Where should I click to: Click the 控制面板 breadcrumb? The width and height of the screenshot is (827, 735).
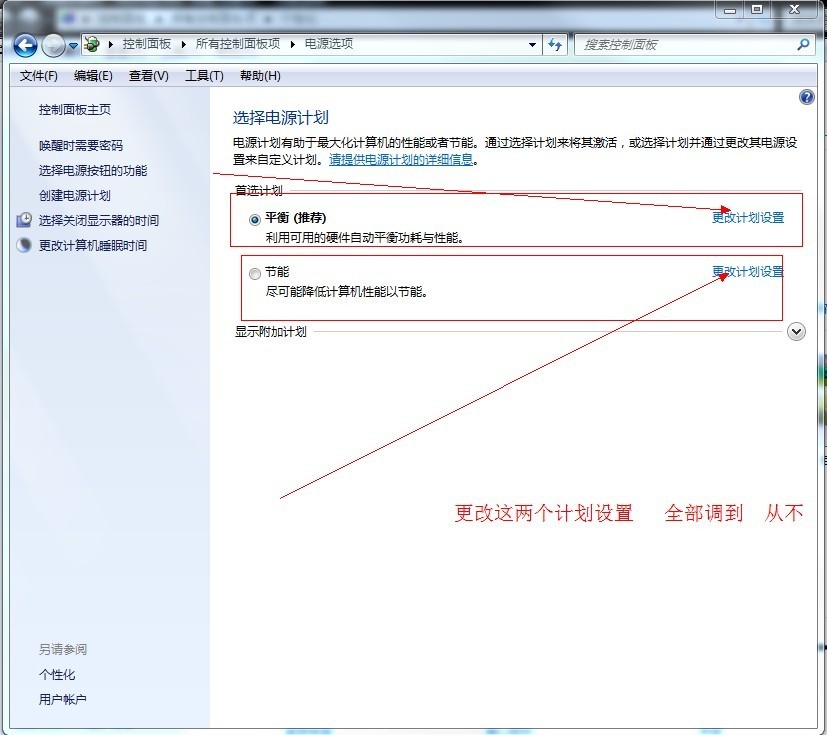coord(147,44)
